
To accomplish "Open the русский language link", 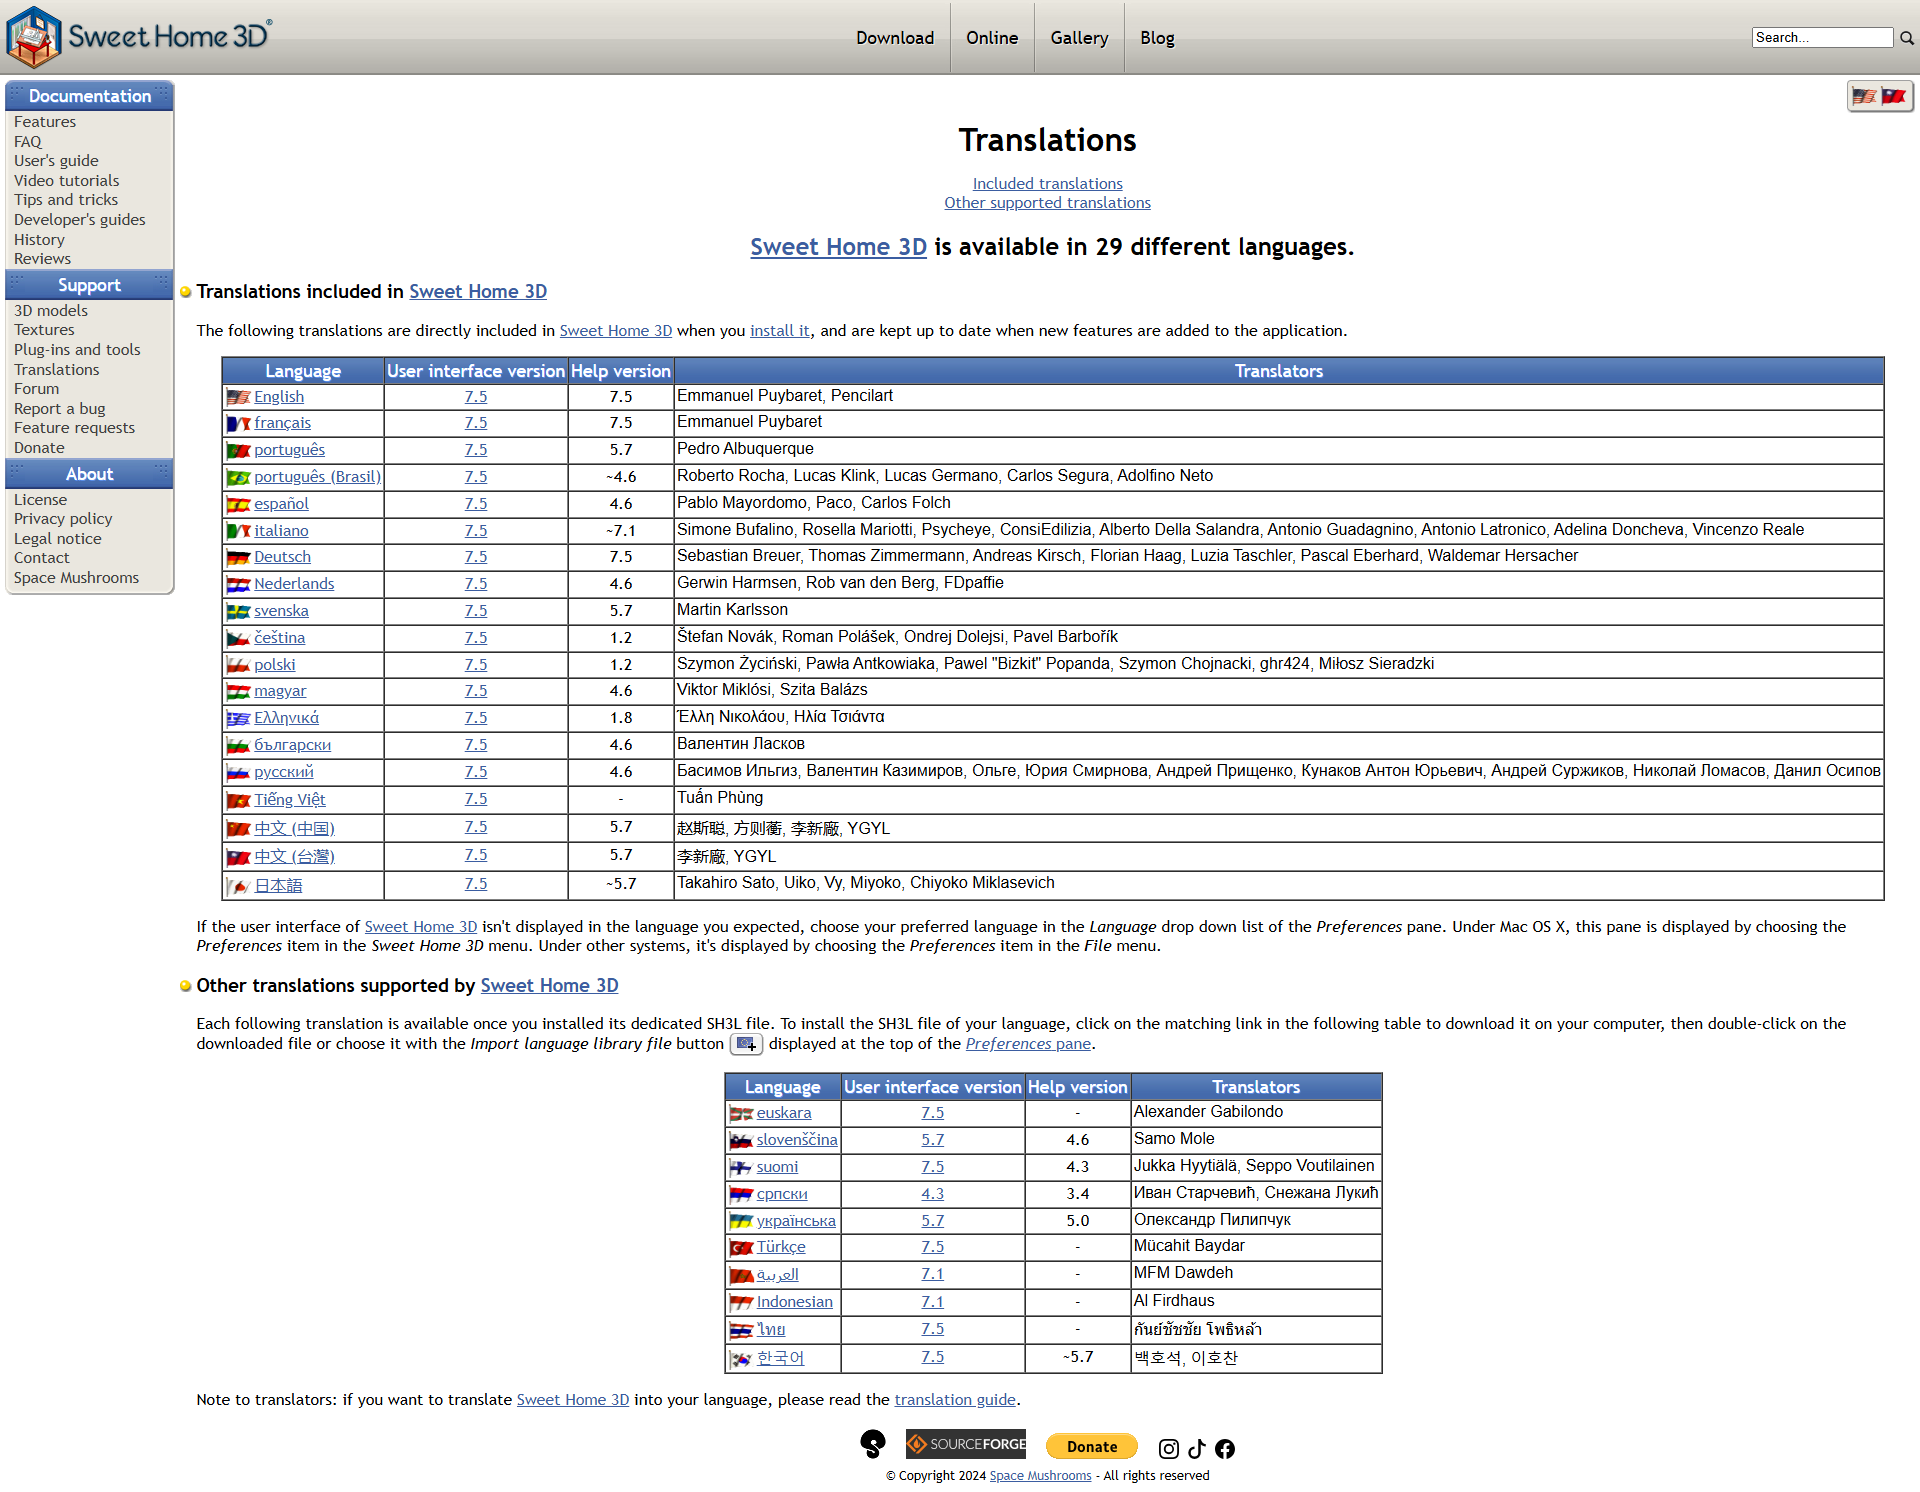I will [x=284, y=772].
